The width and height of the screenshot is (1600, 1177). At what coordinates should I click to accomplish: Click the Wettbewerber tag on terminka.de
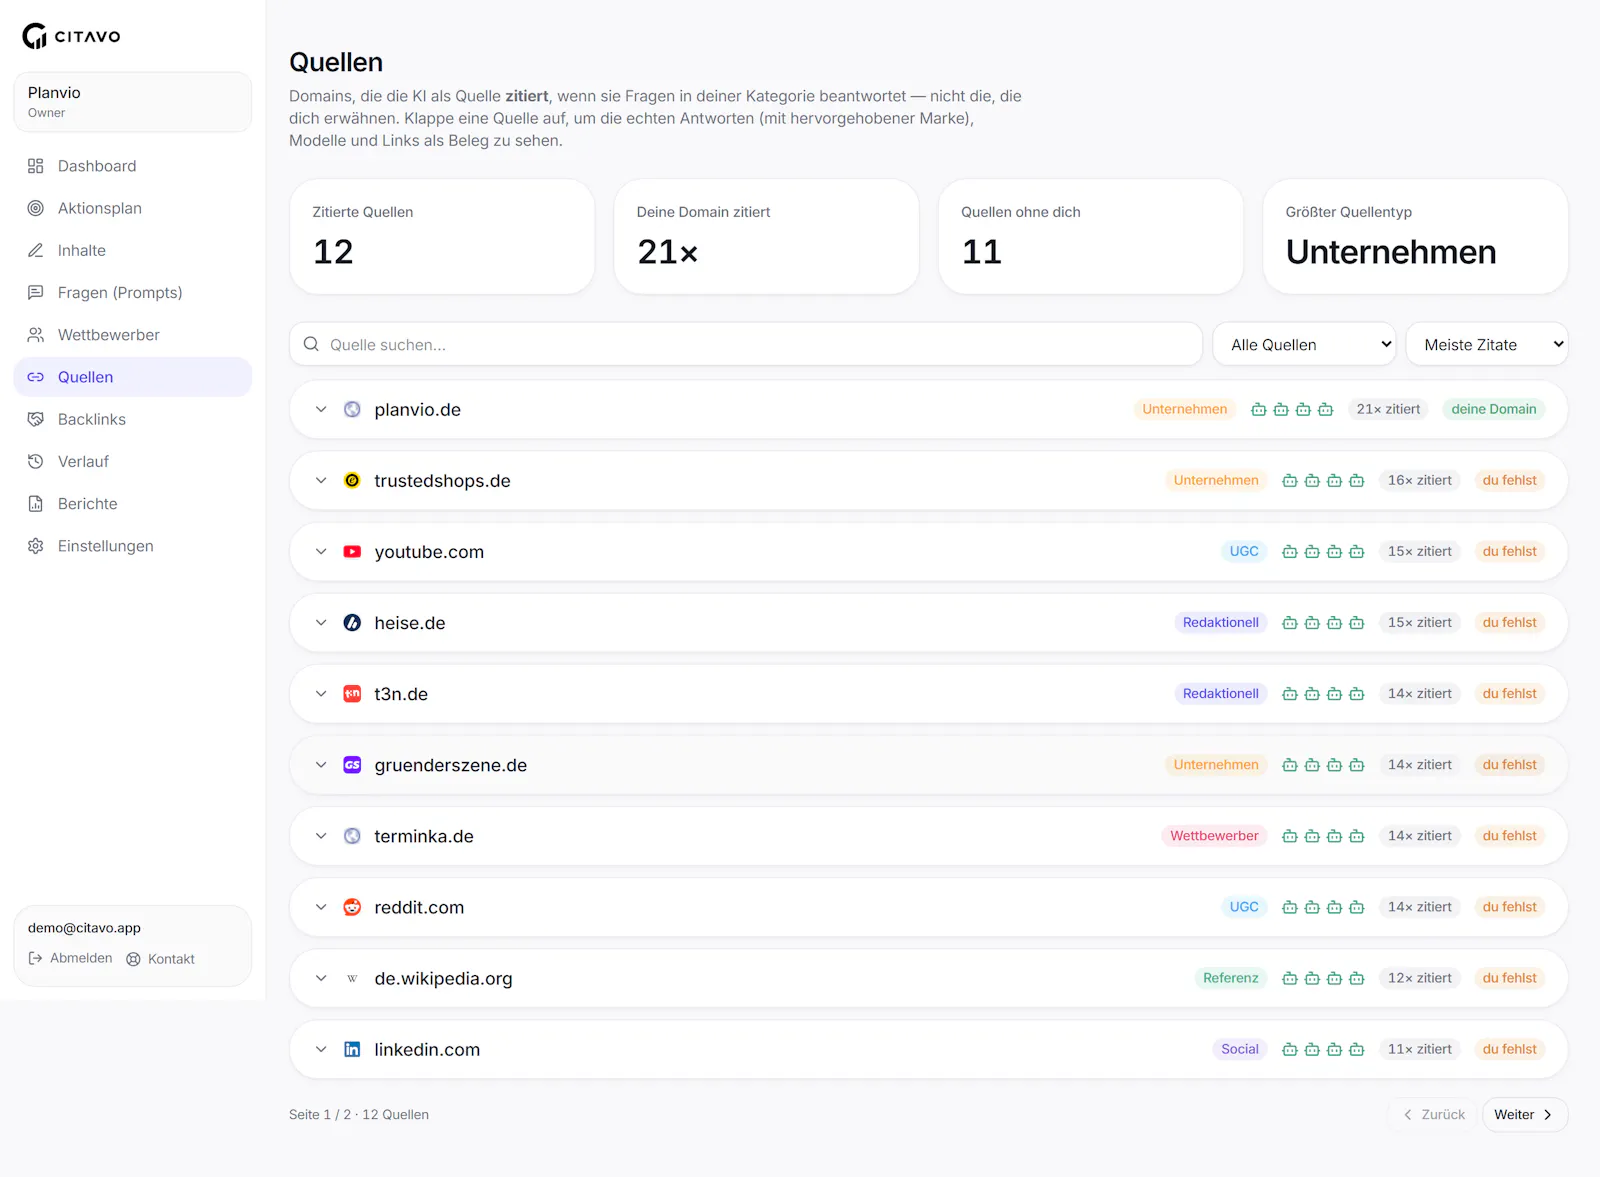[1214, 836]
